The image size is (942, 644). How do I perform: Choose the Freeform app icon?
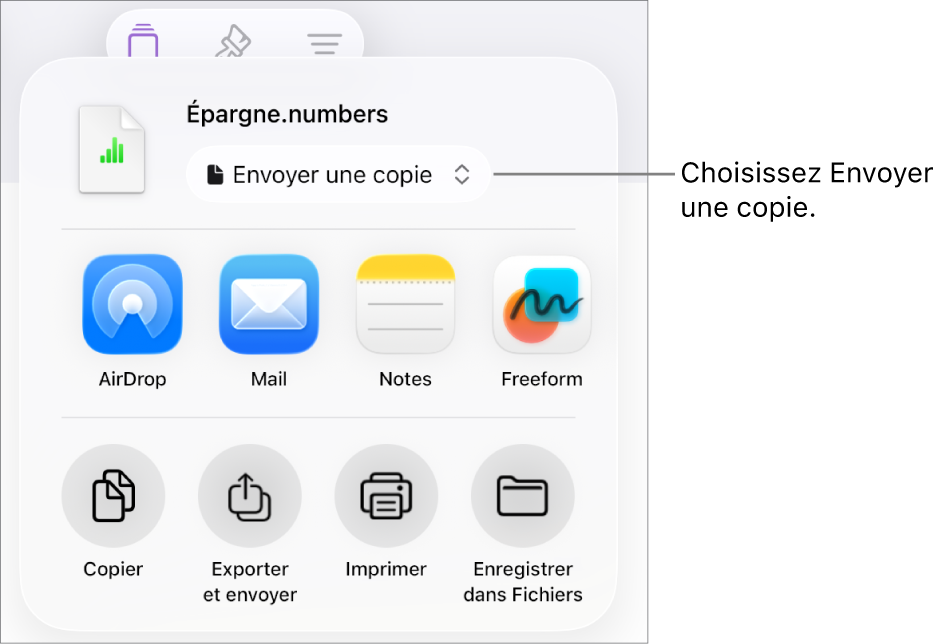(x=542, y=304)
